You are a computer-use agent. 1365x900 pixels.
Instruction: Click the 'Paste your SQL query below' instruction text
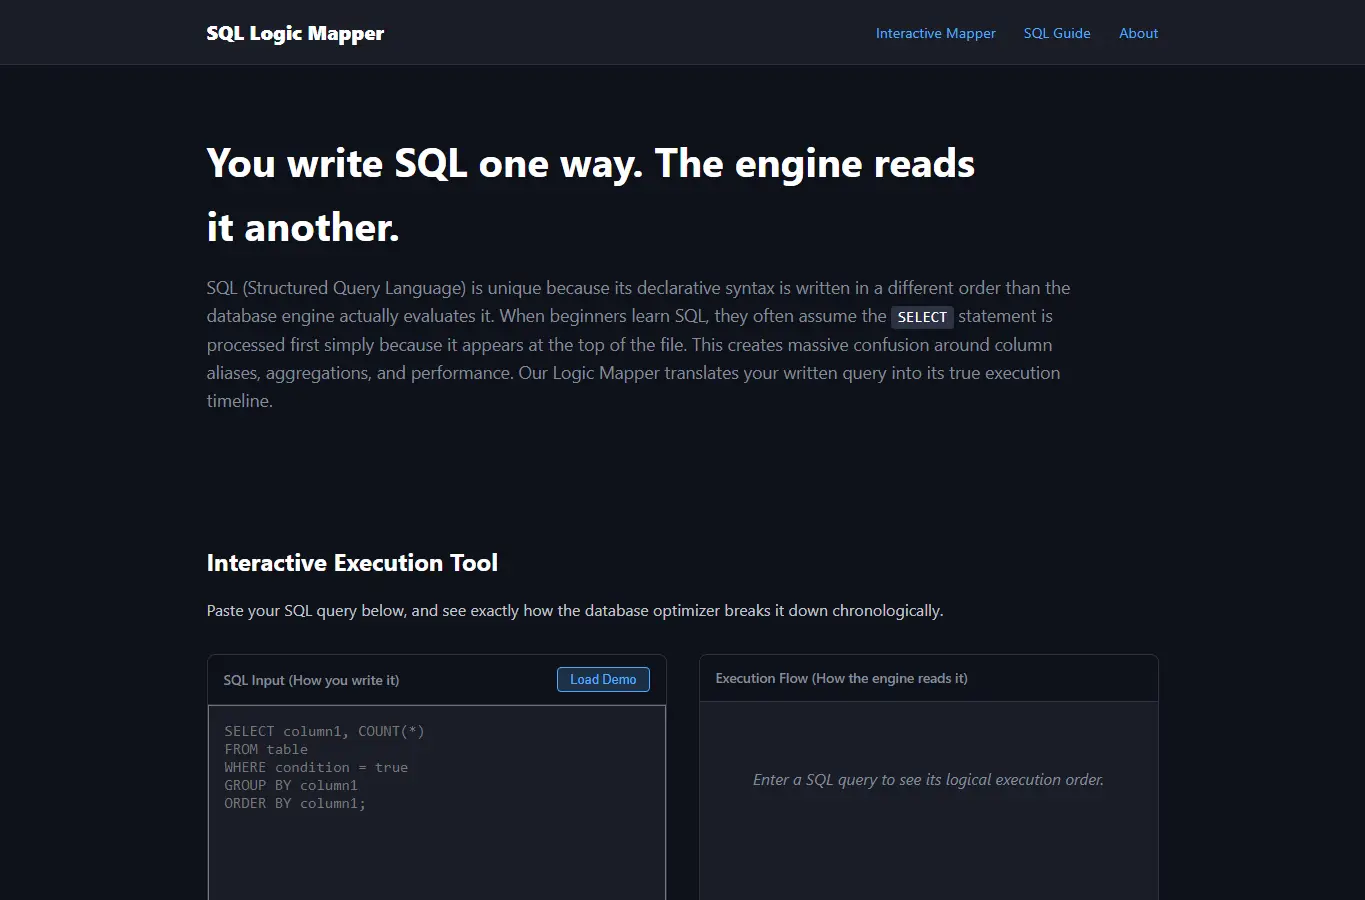pyautogui.click(x=575, y=611)
